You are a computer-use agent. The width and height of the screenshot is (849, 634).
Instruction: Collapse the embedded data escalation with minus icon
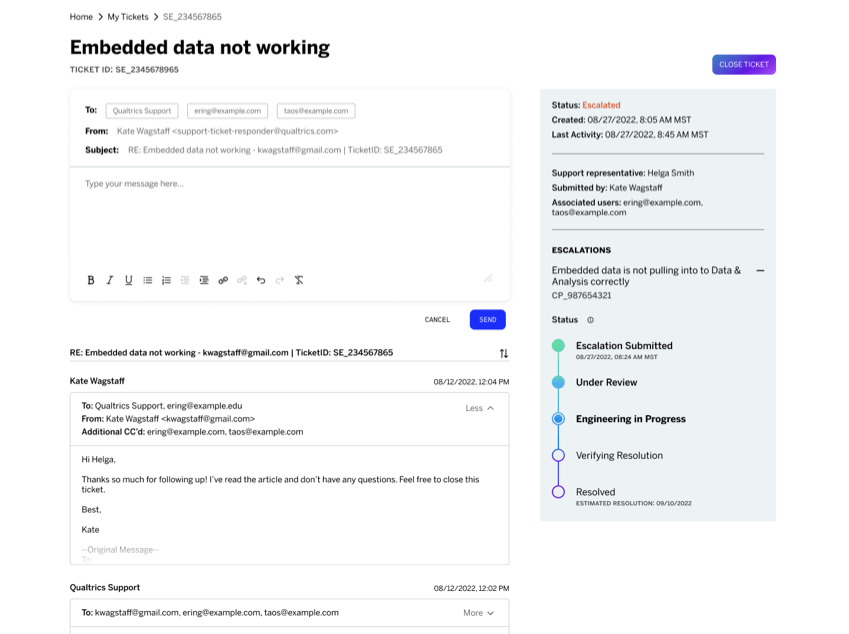click(760, 270)
